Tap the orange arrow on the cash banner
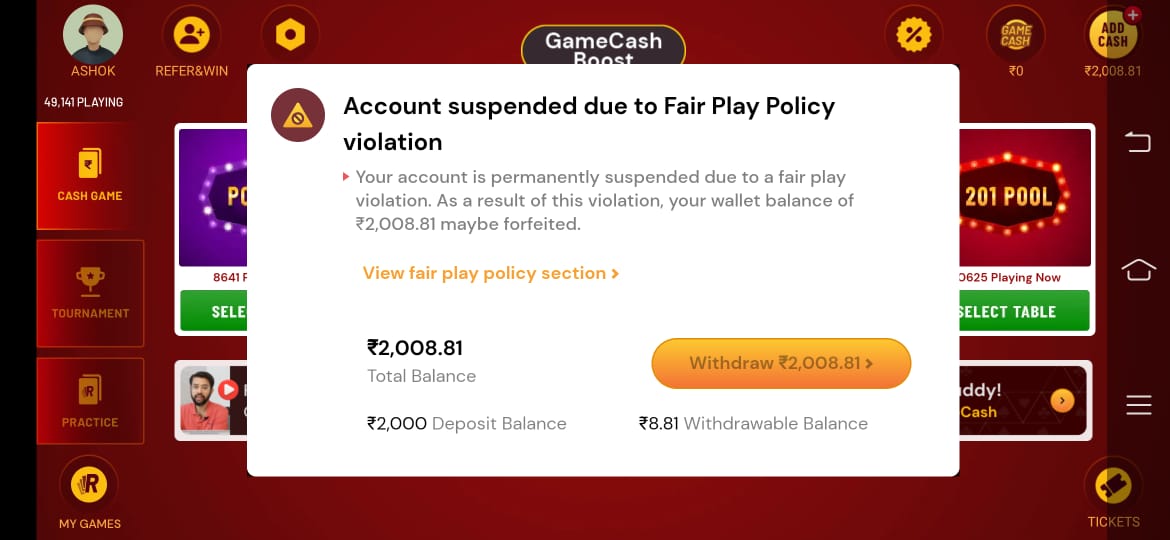The image size is (1170, 540). (x=1062, y=401)
